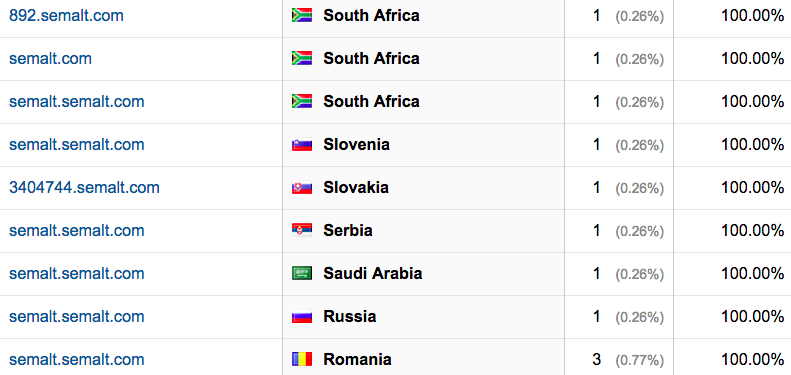791x375 pixels.
Task: Click the Romania flag icon
Action: tap(302, 360)
